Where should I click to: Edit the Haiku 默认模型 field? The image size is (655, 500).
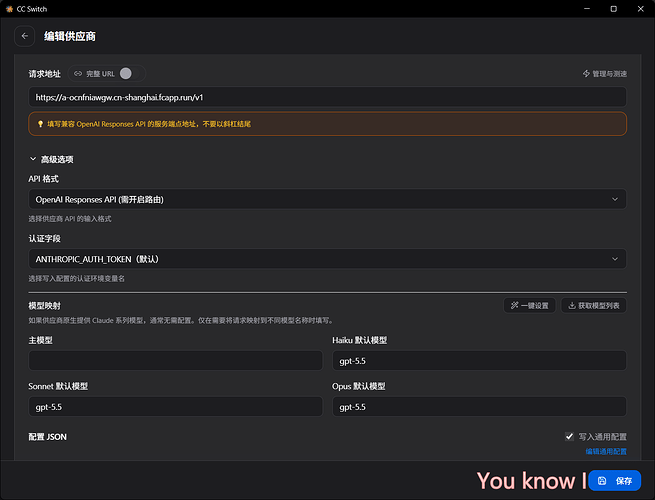479,360
